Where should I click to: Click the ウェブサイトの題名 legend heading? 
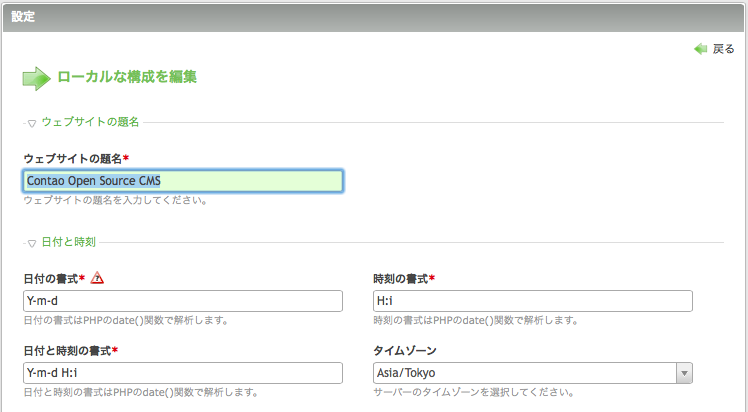(x=90, y=122)
